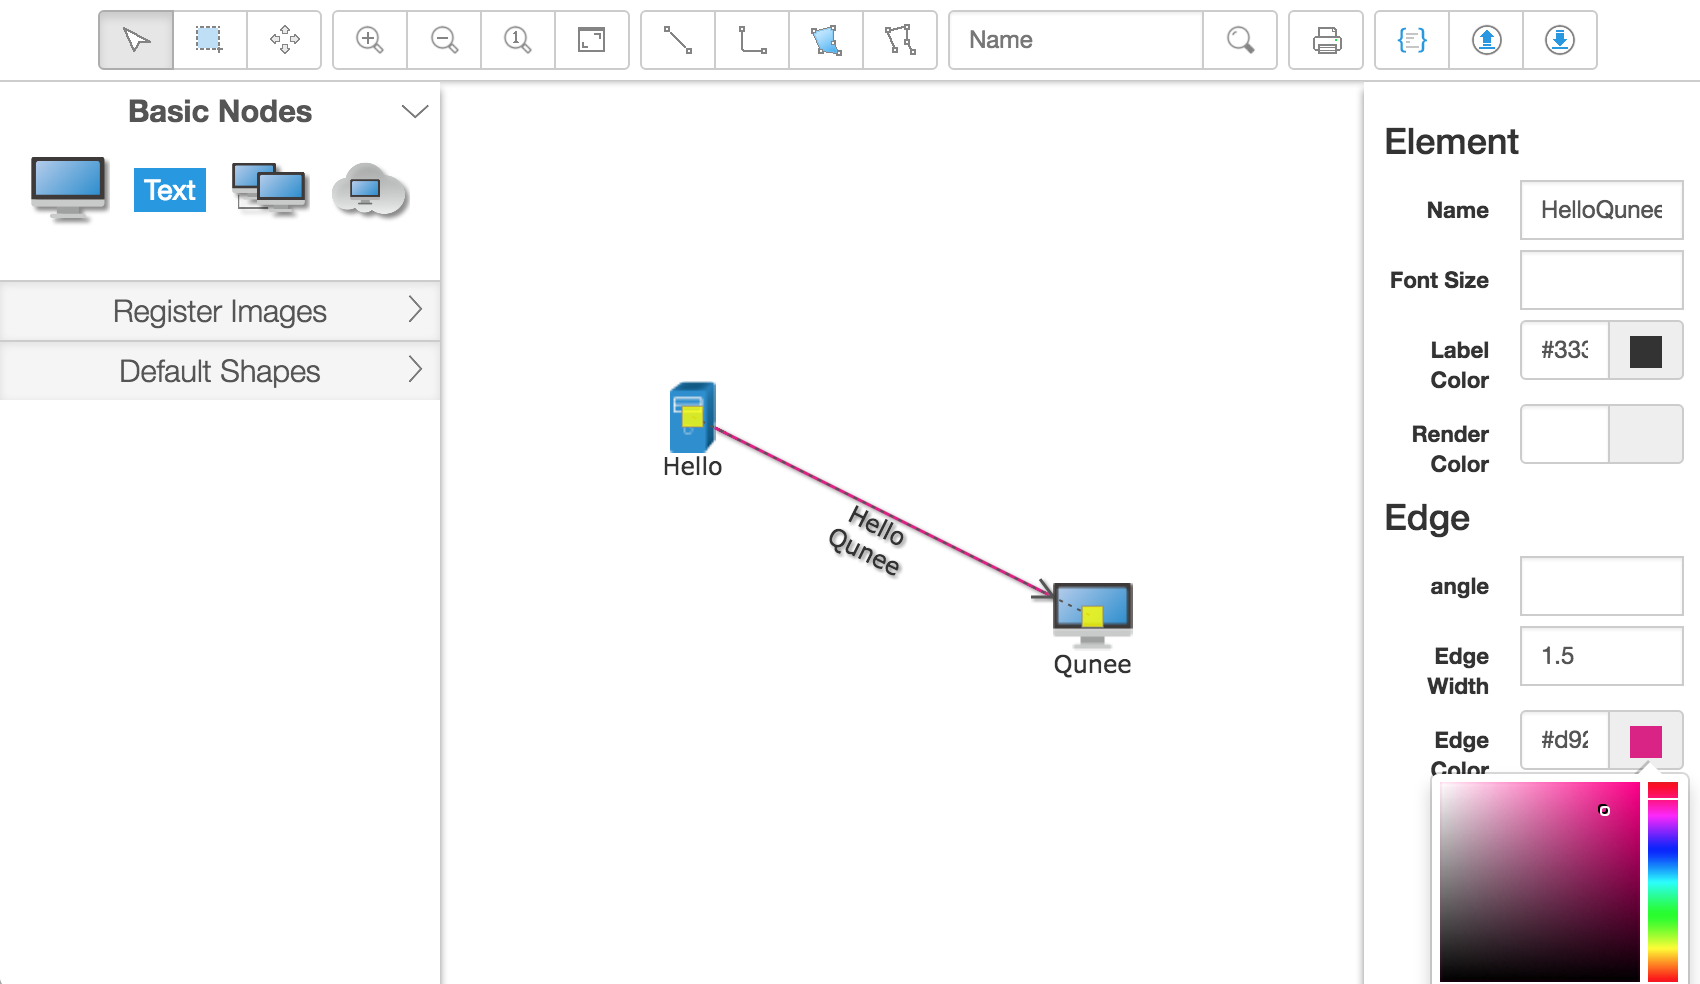Select the draw shape polygon tool
1700x984 pixels.
[826, 40]
